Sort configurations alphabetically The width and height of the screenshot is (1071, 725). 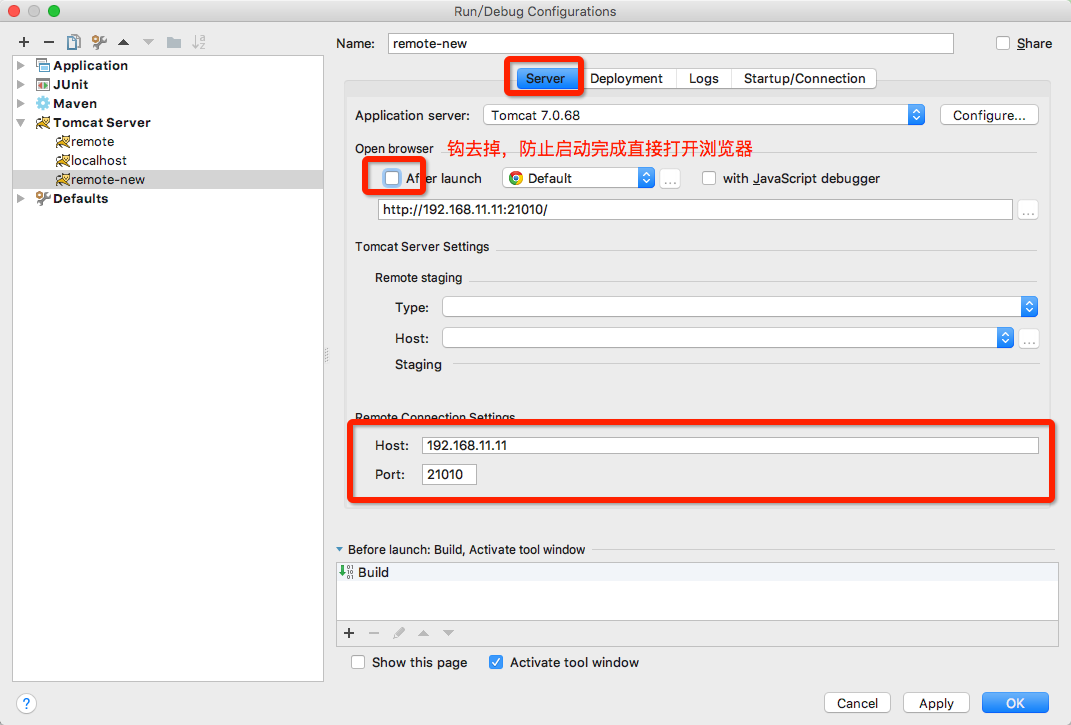(x=199, y=42)
